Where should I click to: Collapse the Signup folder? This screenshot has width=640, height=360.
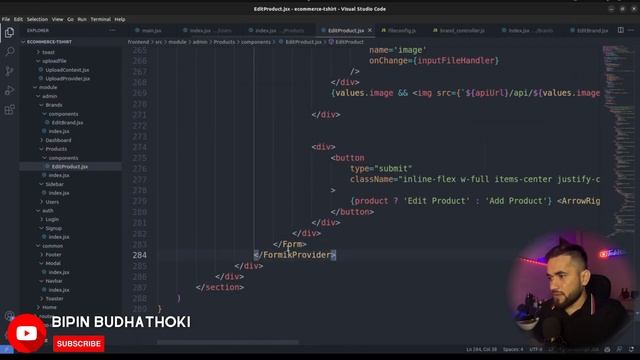click(53, 228)
